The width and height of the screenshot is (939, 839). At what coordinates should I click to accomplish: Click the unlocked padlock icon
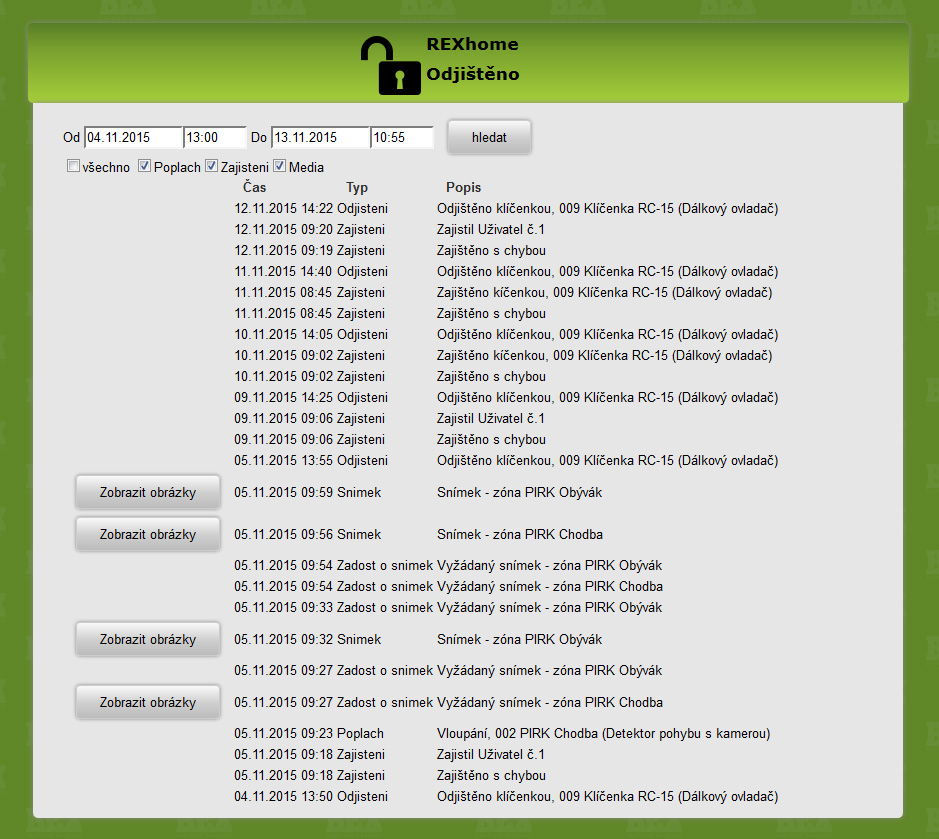[390, 66]
